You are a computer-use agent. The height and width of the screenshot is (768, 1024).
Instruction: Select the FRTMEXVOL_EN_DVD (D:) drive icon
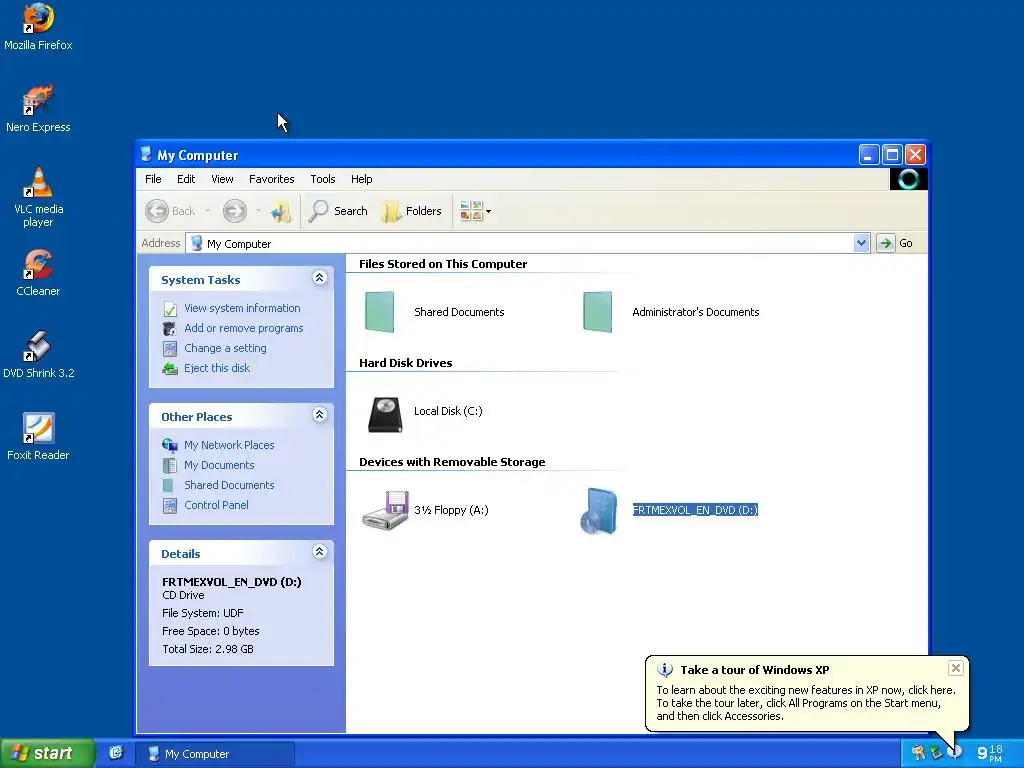(x=599, y=511)
